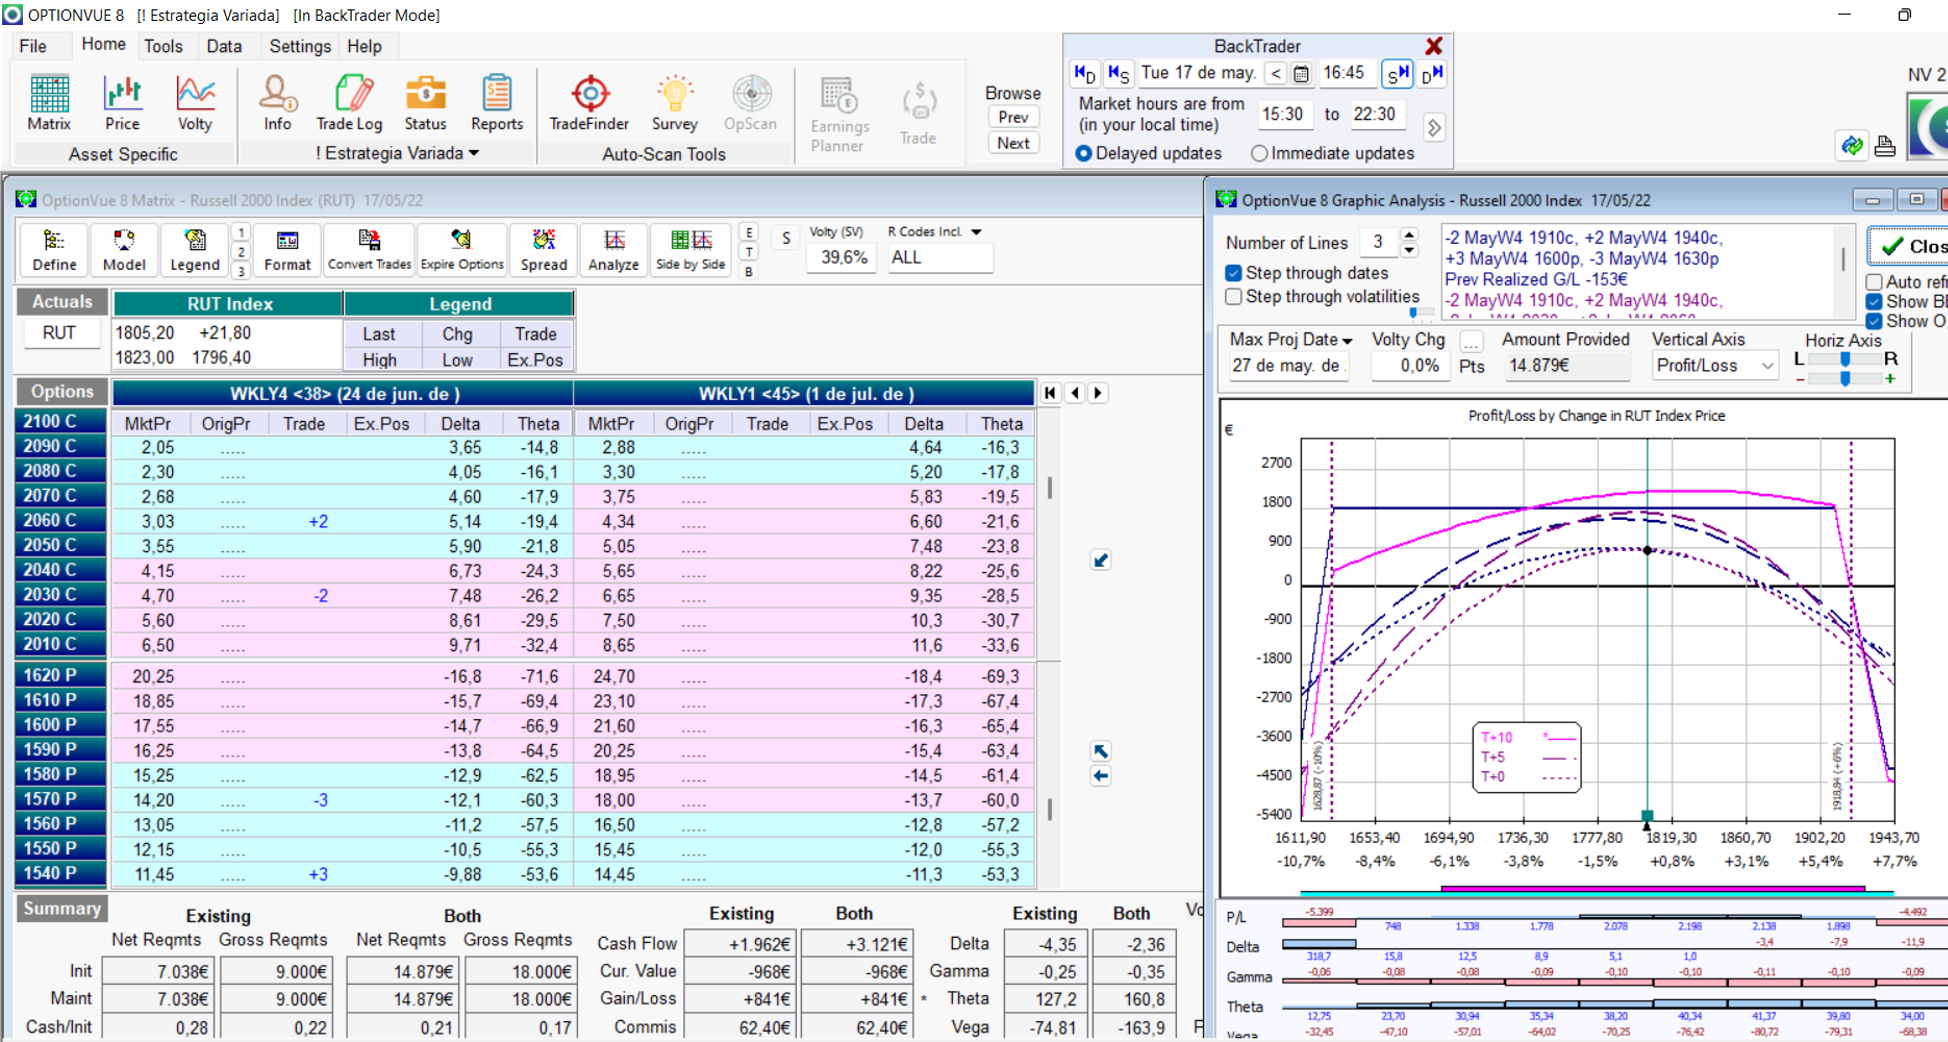Adjust the lower Horiz Axis minus-plus slider

click(x=1845, y=378)
